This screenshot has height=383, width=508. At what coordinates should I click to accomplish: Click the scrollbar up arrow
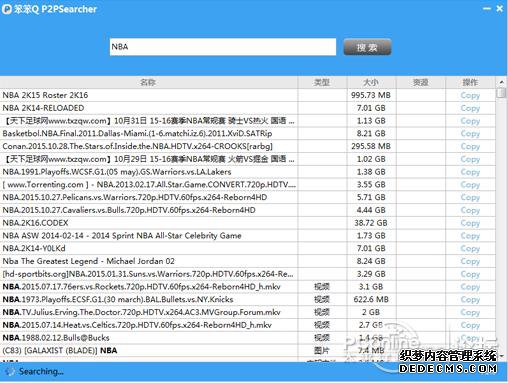(x=501, y=82)
